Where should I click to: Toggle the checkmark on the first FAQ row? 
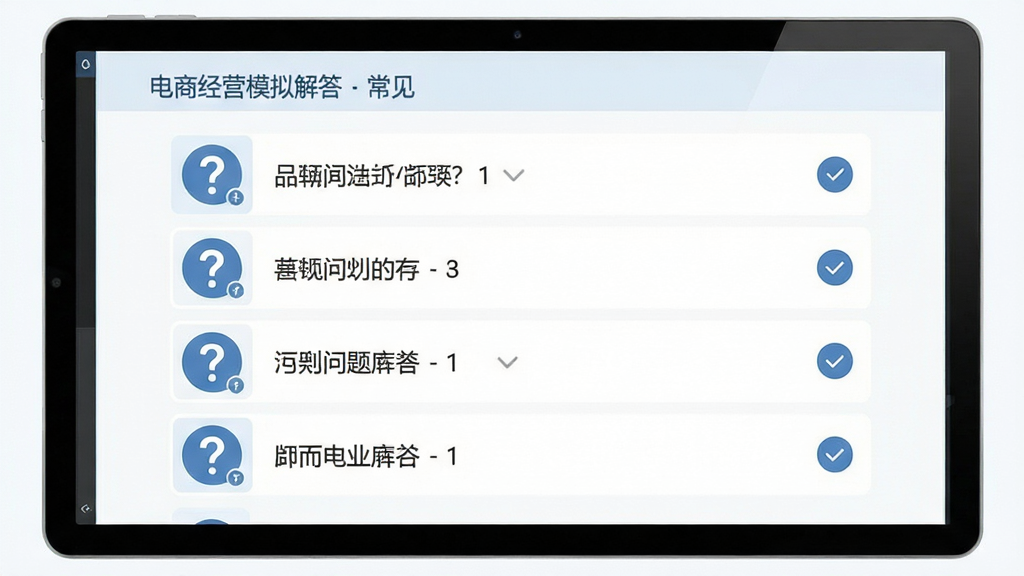pyautogui.click(x=835, y=174)
